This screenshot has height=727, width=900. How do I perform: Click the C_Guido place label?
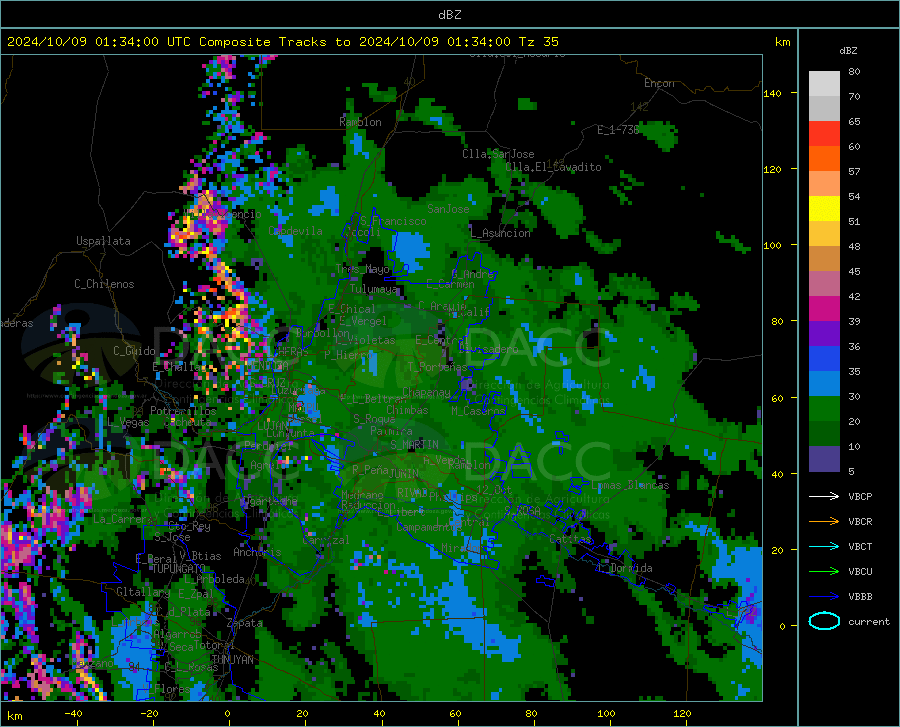(134, 351)
